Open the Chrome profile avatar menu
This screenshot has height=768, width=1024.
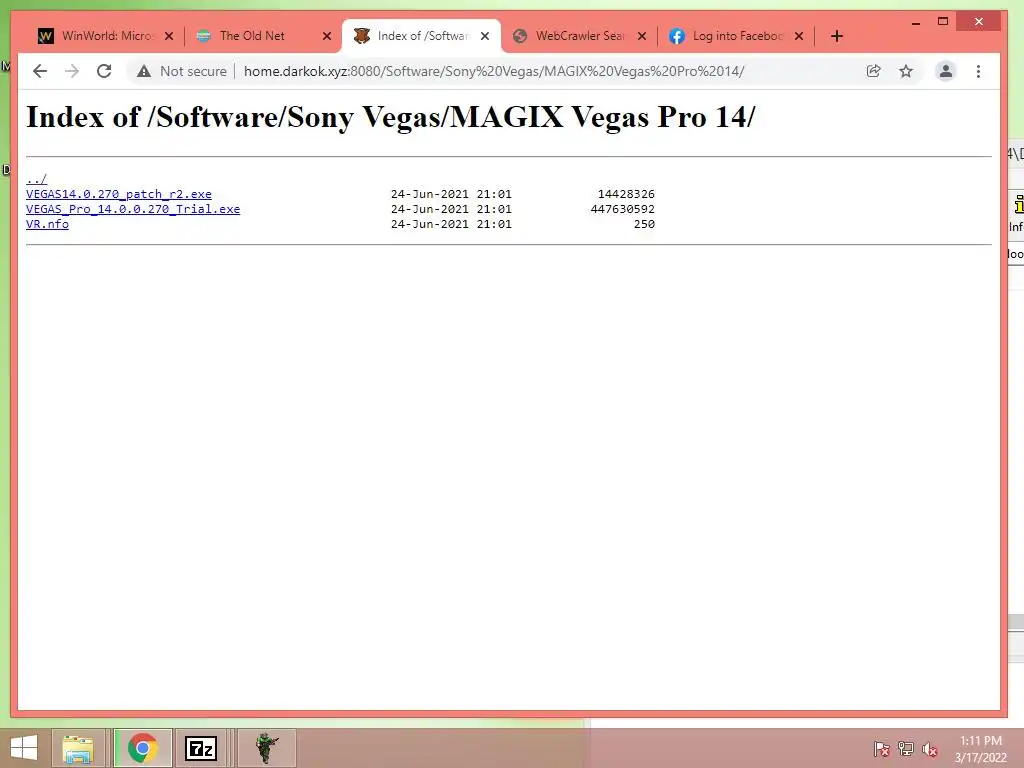tap(946, 71)
